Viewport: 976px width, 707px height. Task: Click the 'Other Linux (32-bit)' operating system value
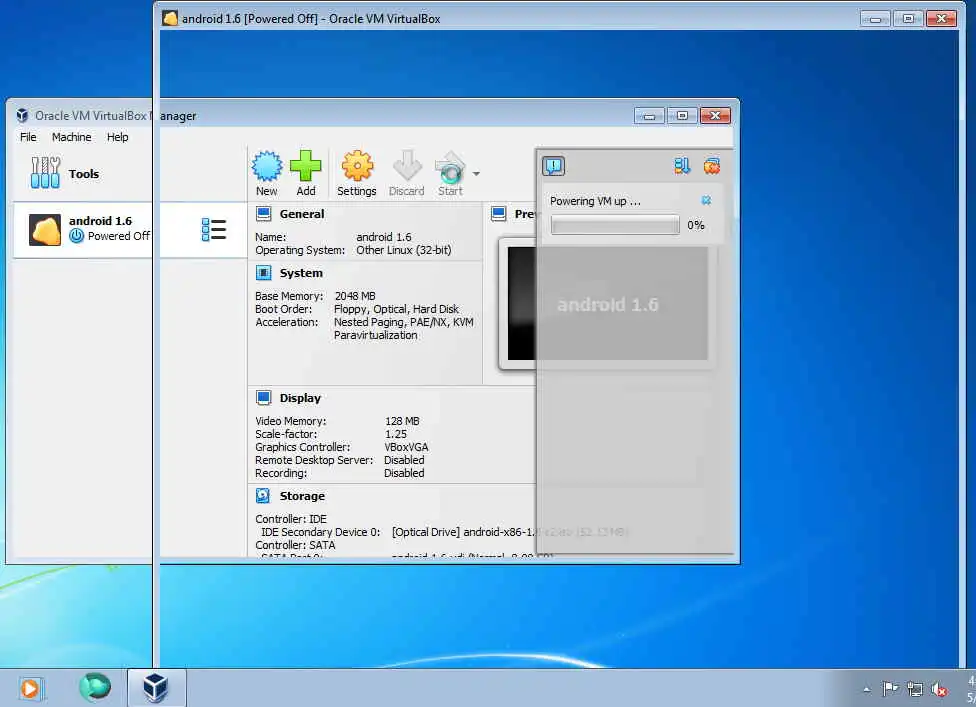(x=404, y=250)
